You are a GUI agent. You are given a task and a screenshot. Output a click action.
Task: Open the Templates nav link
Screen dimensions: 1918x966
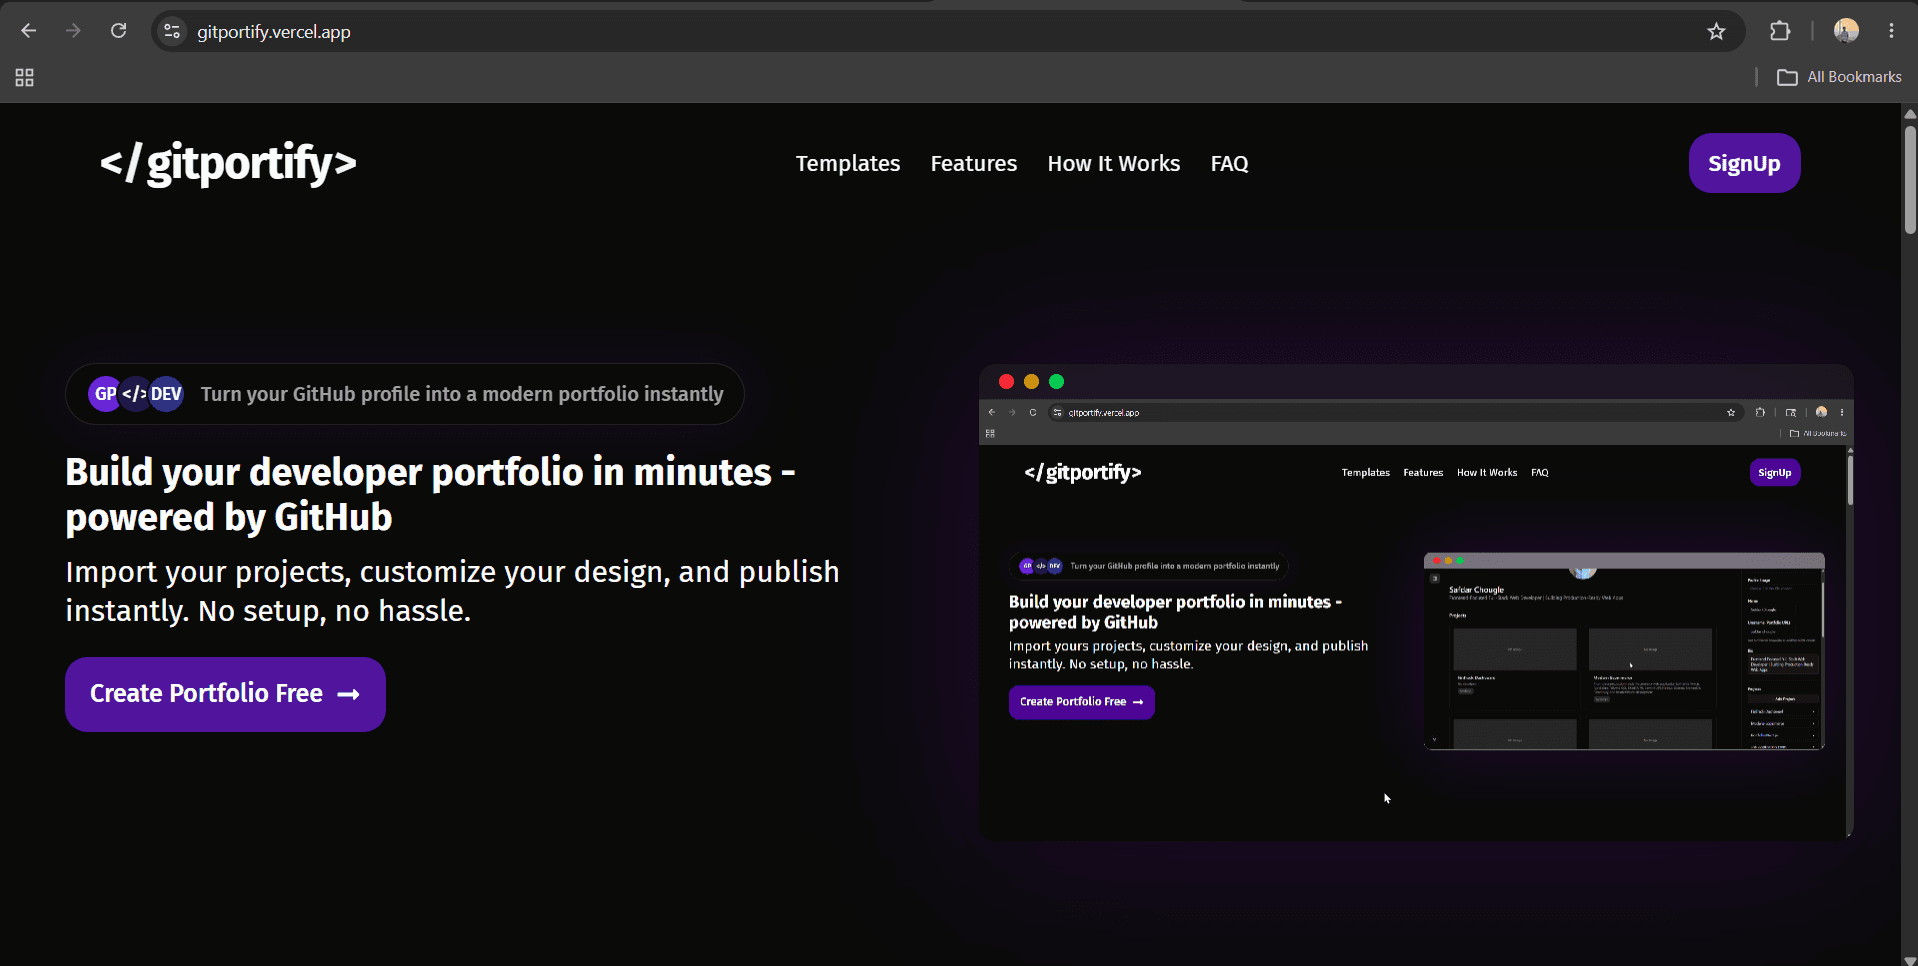point(848,163)
